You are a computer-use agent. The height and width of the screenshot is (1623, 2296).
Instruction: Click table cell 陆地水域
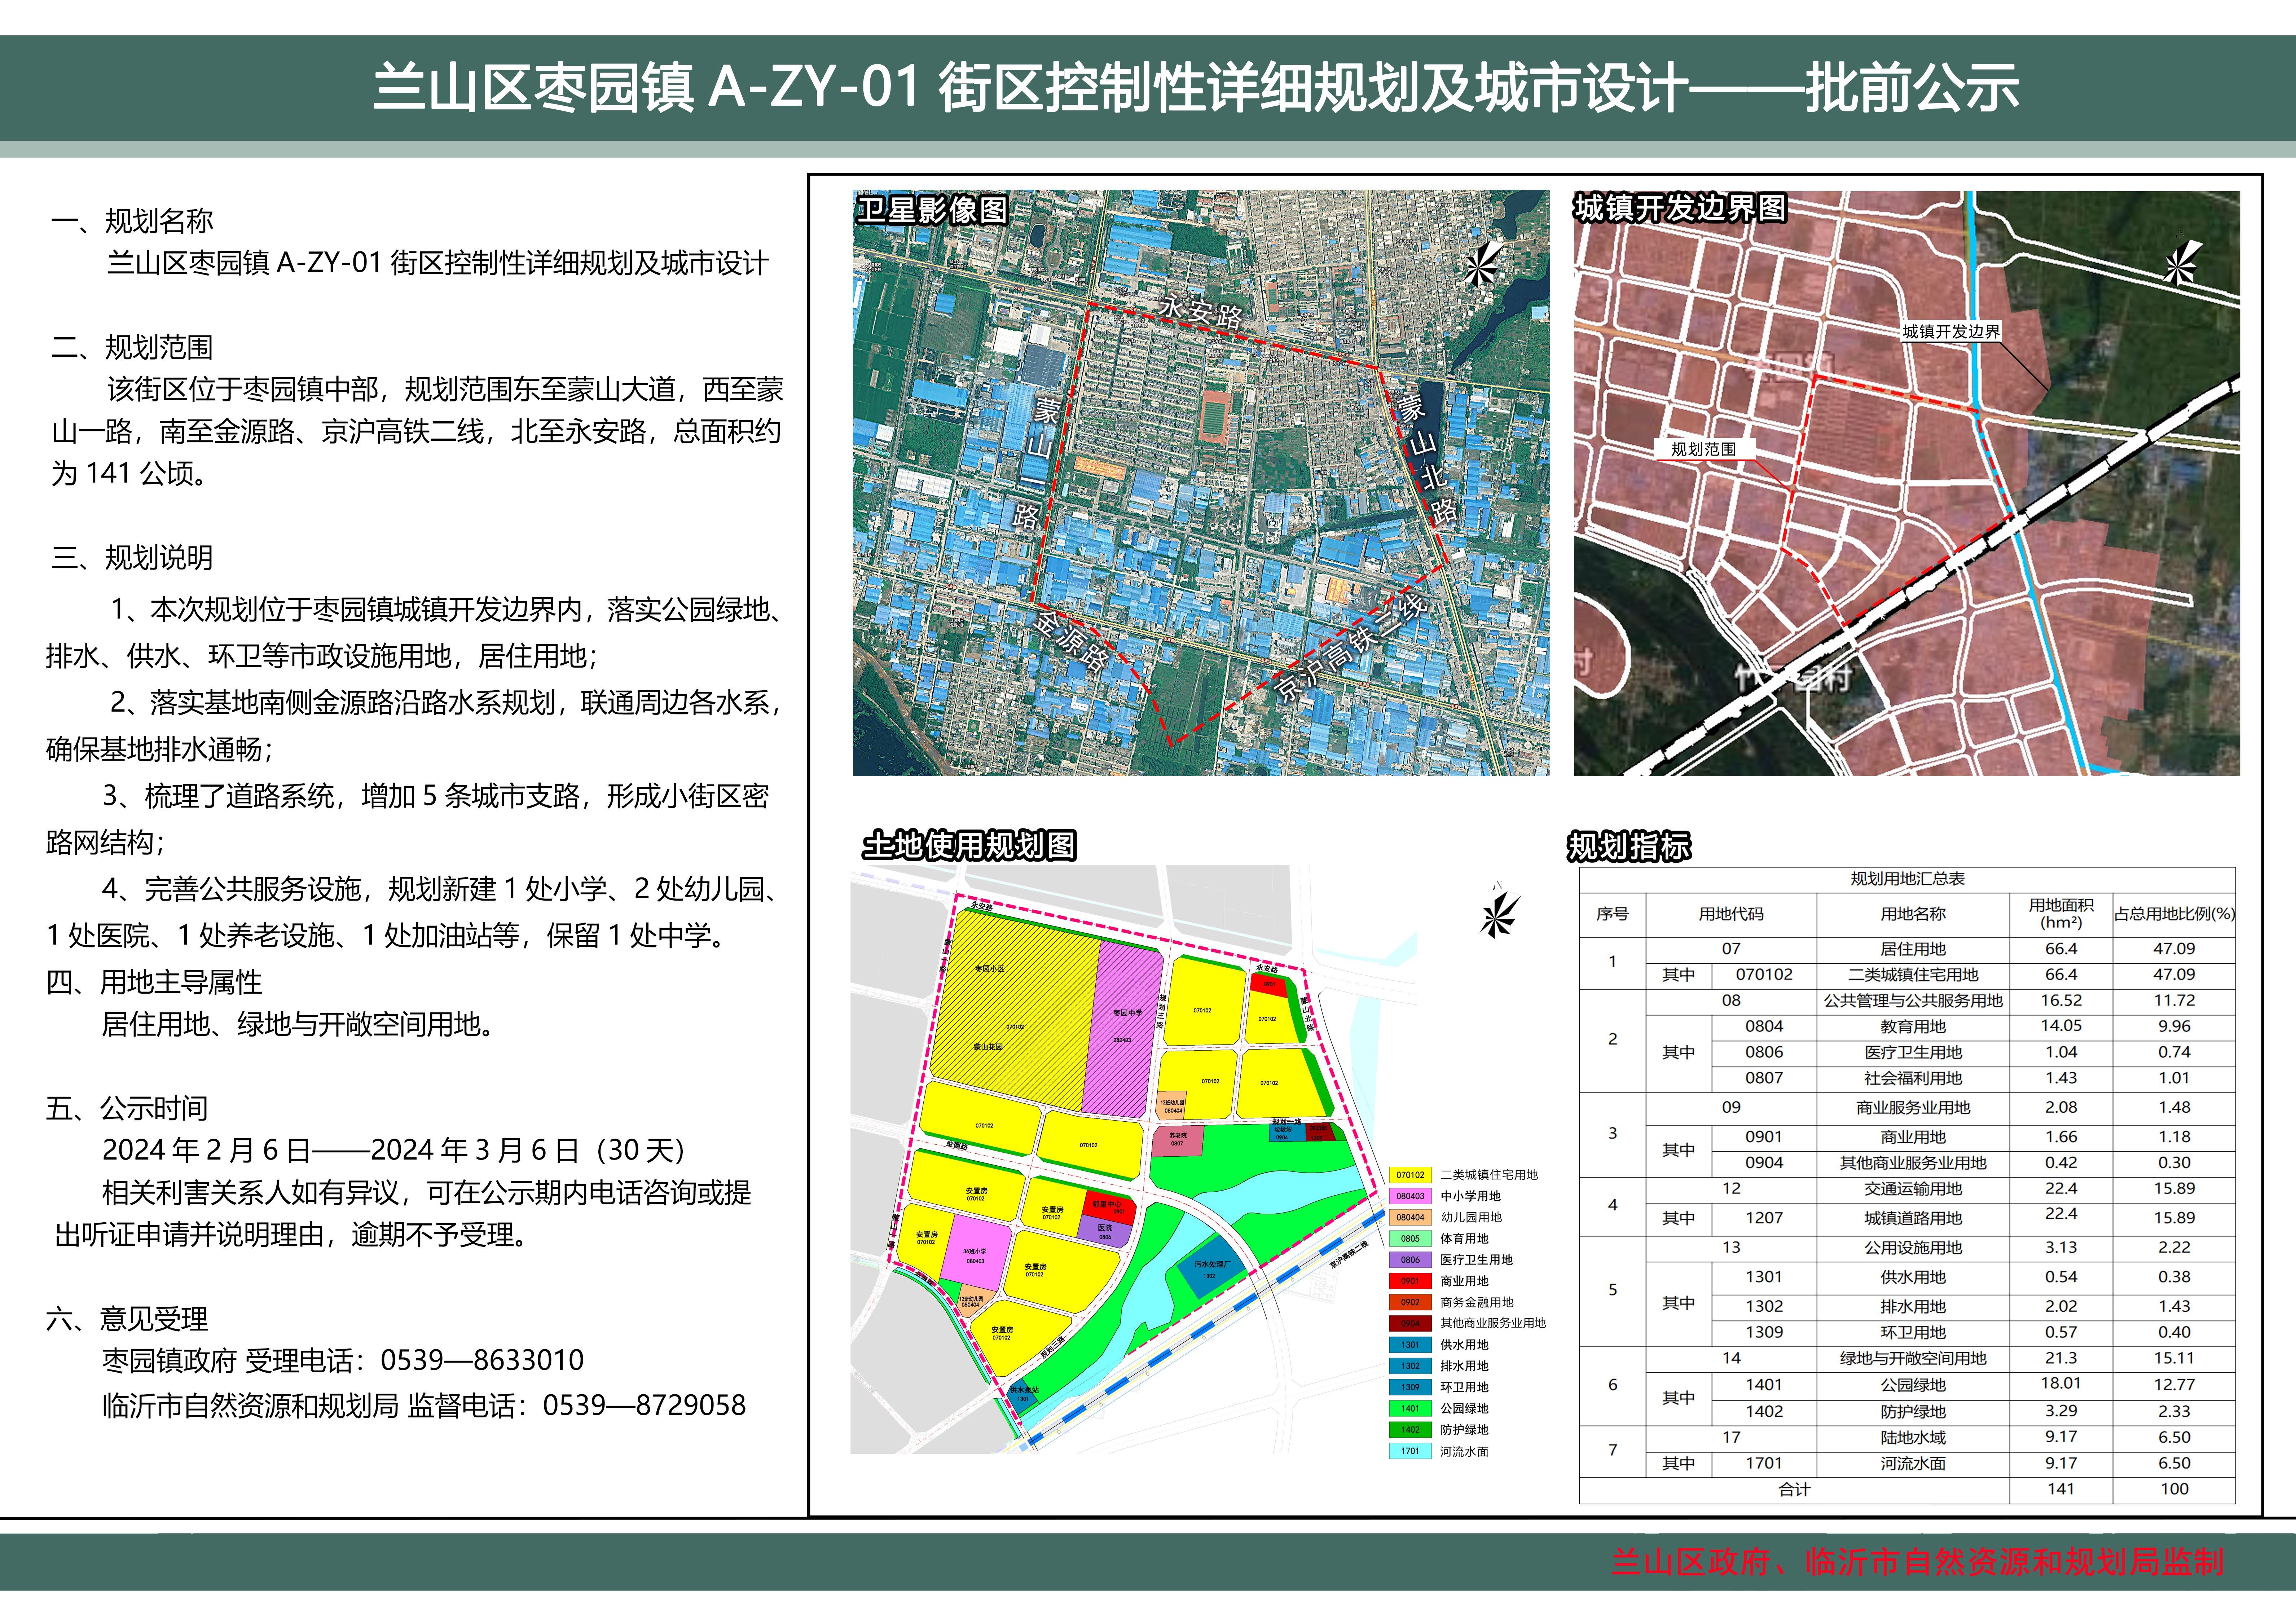(x=1913, y=1438)
